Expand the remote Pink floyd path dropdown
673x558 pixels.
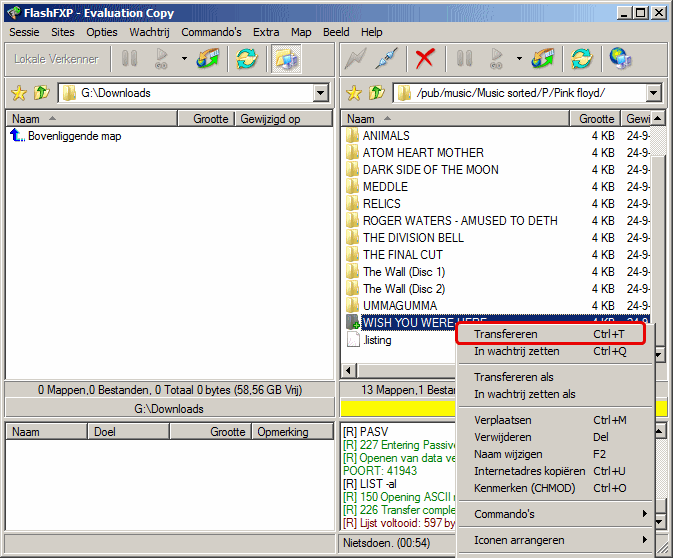[x=654, y=93]
